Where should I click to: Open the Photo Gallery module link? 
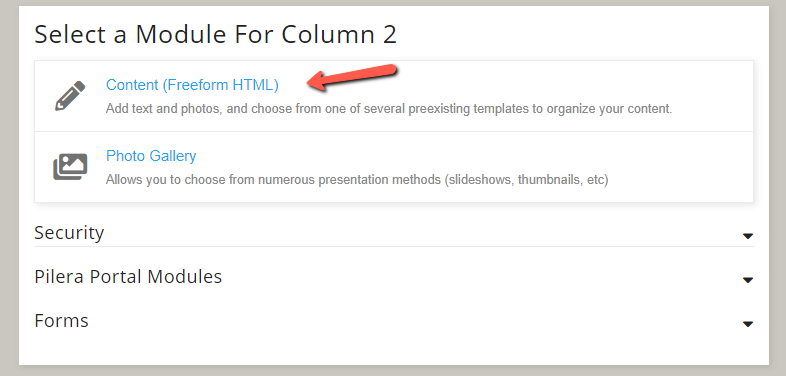click(151, 156)
